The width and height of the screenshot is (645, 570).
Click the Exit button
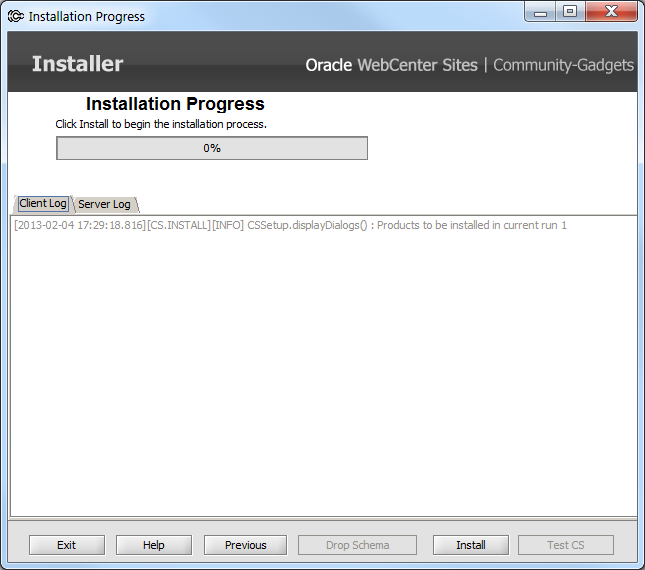point(67,545)
